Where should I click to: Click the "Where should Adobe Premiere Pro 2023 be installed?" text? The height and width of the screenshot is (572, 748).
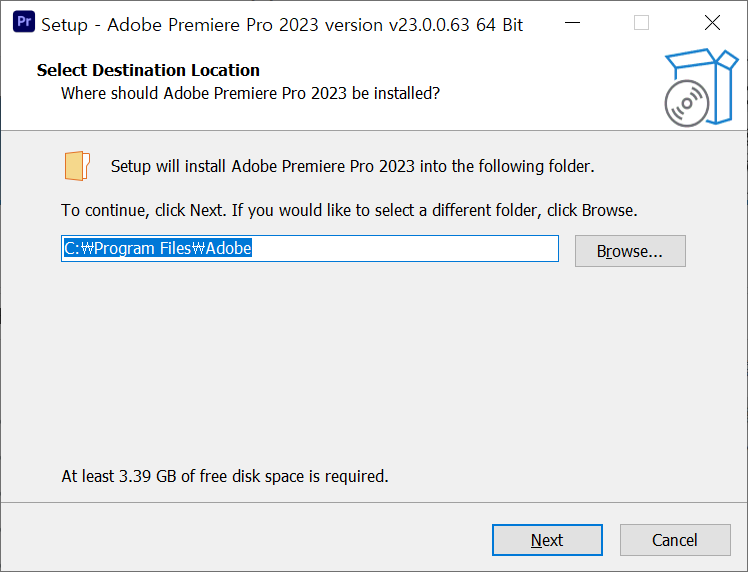click(x=250, y=93)
